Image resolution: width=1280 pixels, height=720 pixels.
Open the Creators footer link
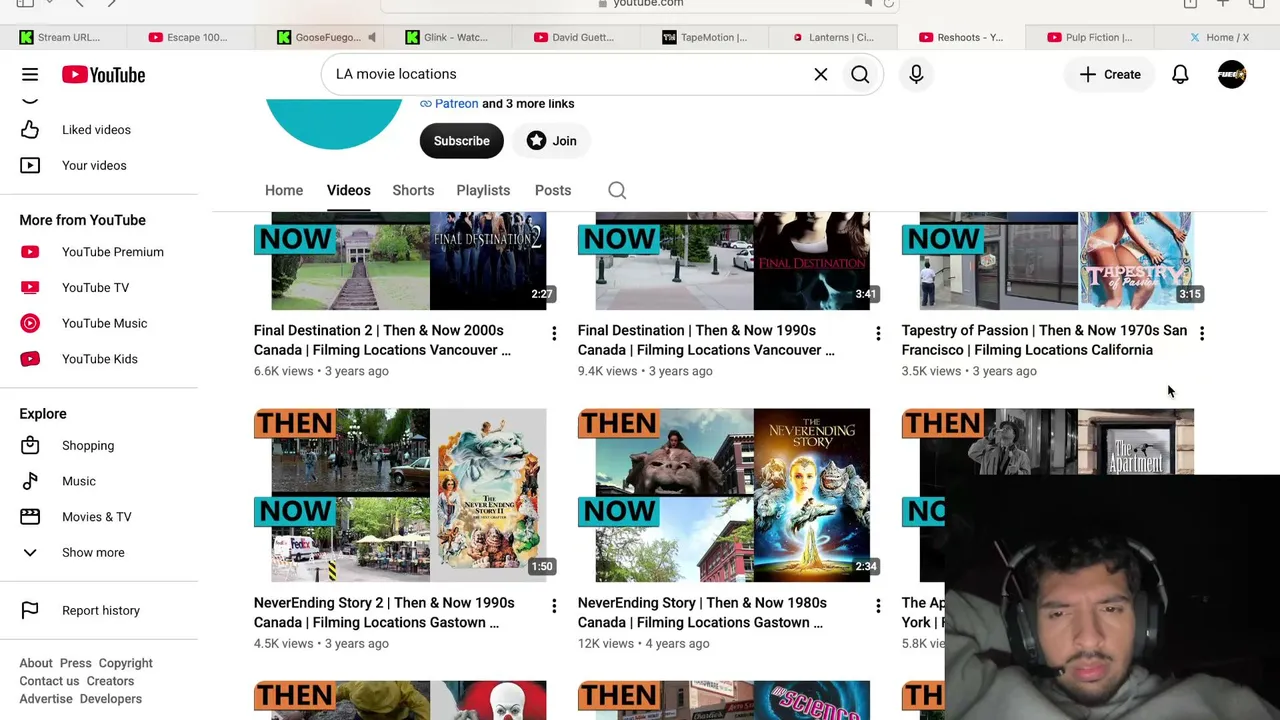pos(110,681)
